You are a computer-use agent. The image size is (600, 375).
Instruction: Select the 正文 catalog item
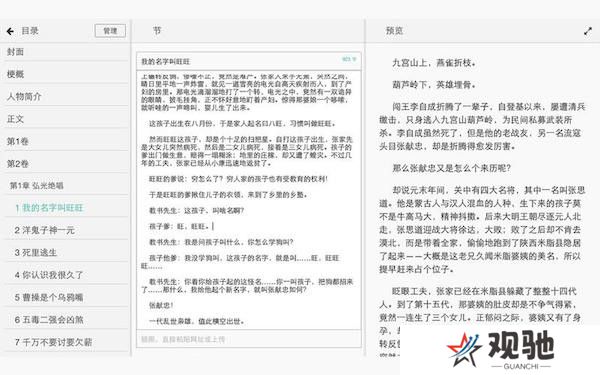click(x=67, y=119)
